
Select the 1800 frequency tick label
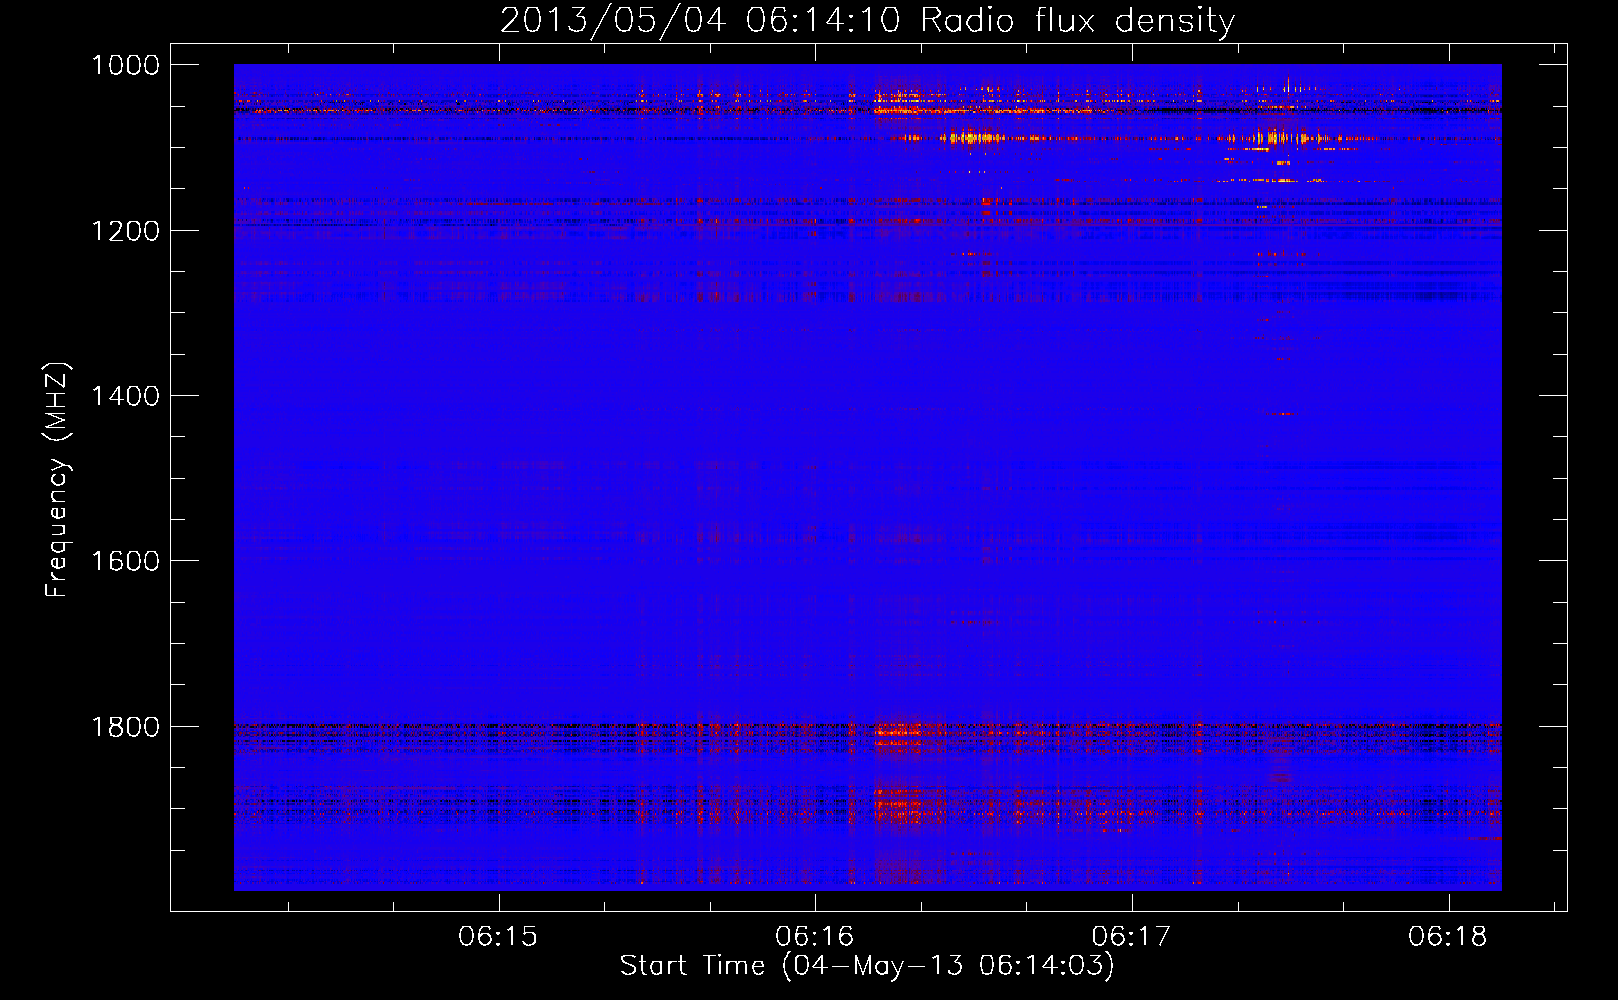point(125,727)
